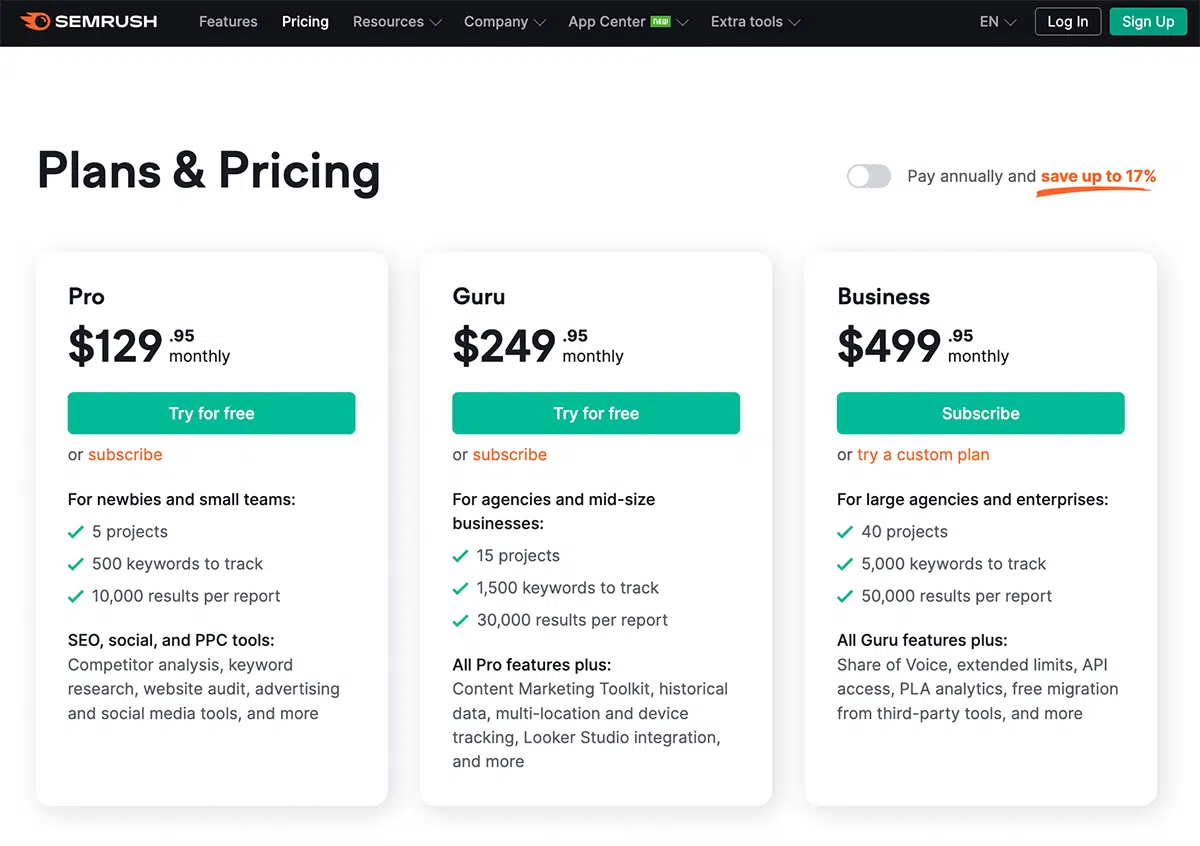Toggle the Pay annually switch
The image size is (1200, 846).
coord(869,176)
